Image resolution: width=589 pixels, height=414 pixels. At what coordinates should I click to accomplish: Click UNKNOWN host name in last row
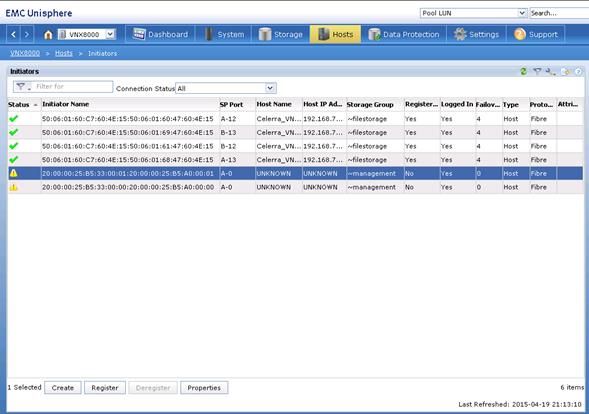point(273,187)
